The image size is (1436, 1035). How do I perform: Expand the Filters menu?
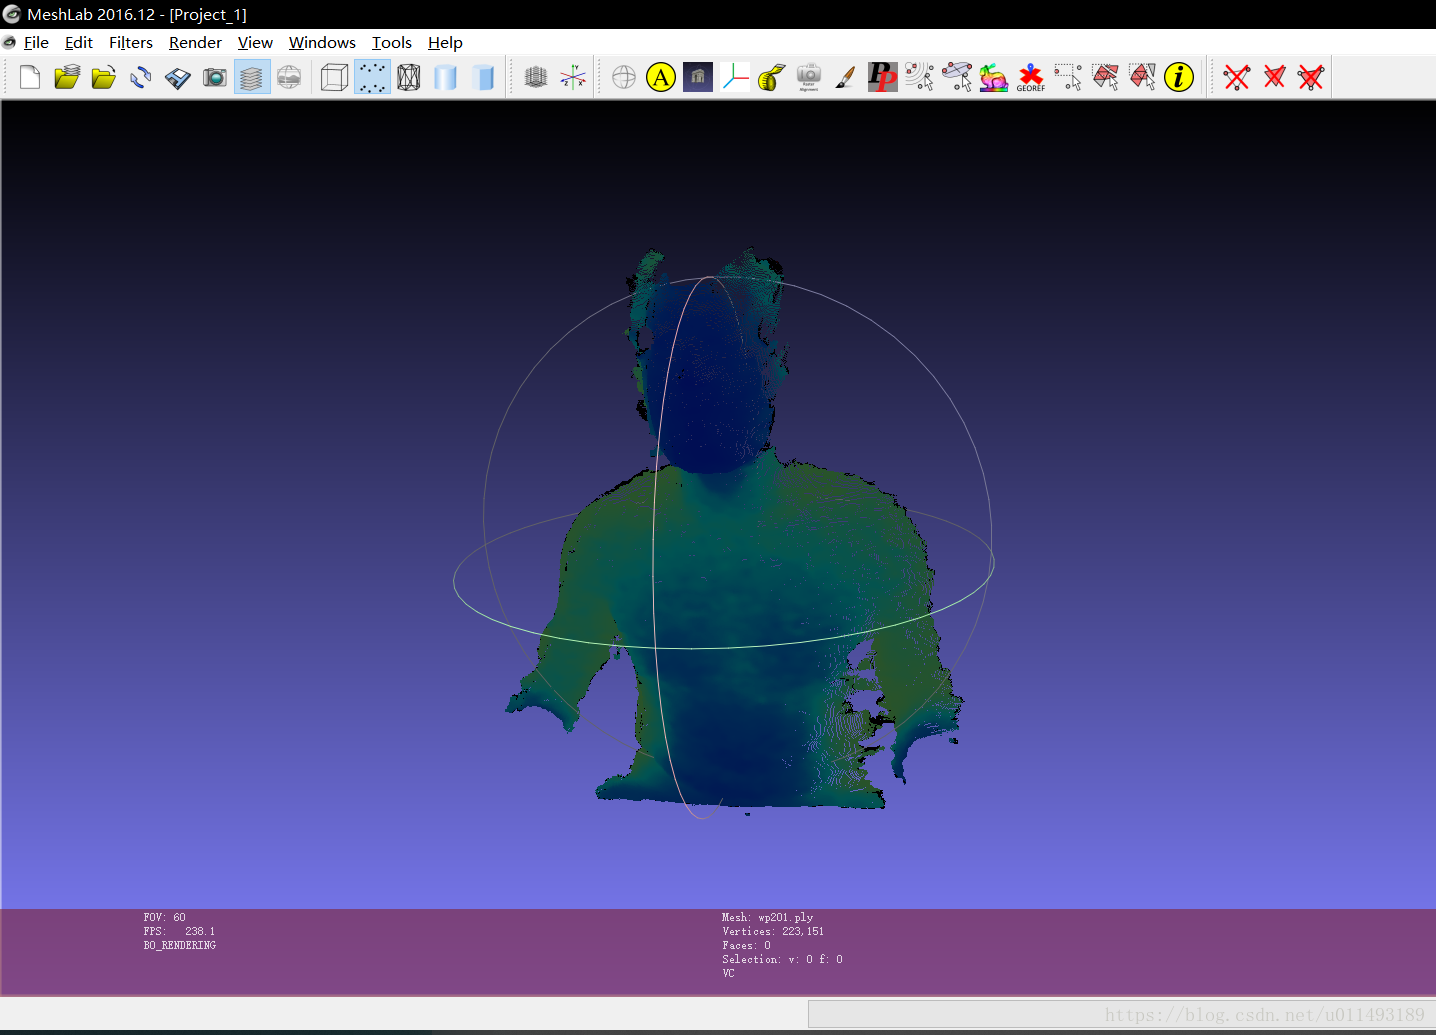131,42
